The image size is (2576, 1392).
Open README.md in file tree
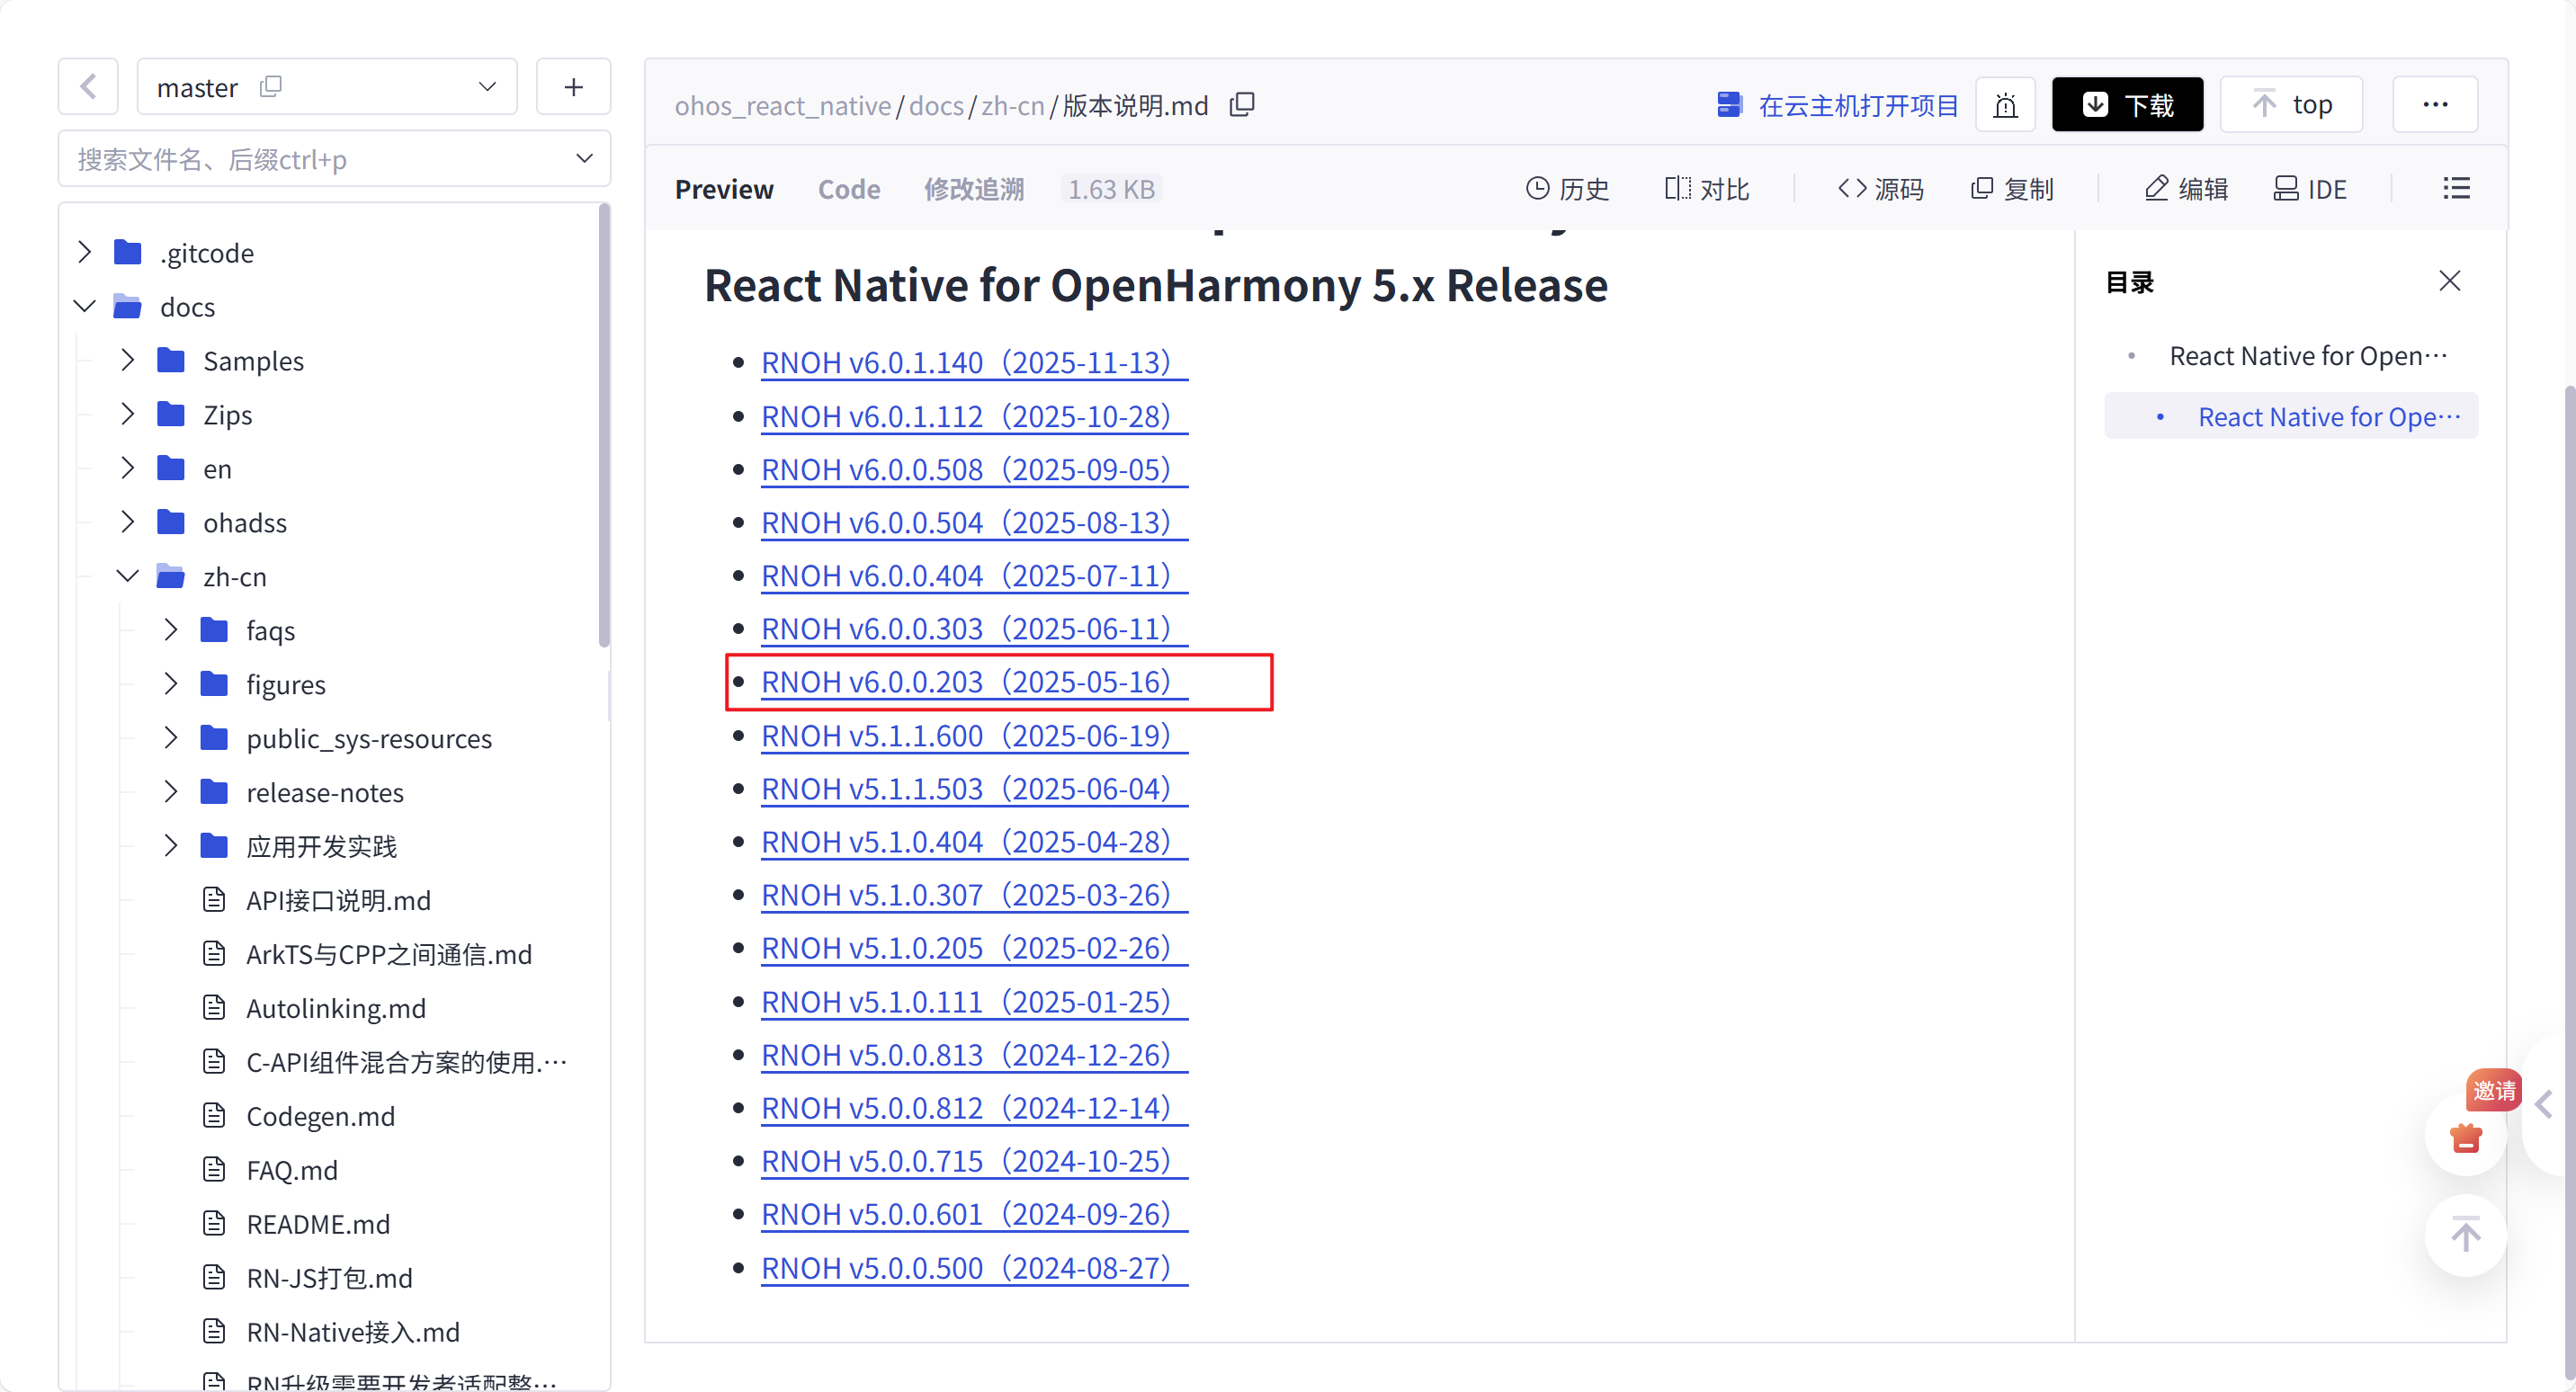pos(318,1224)
